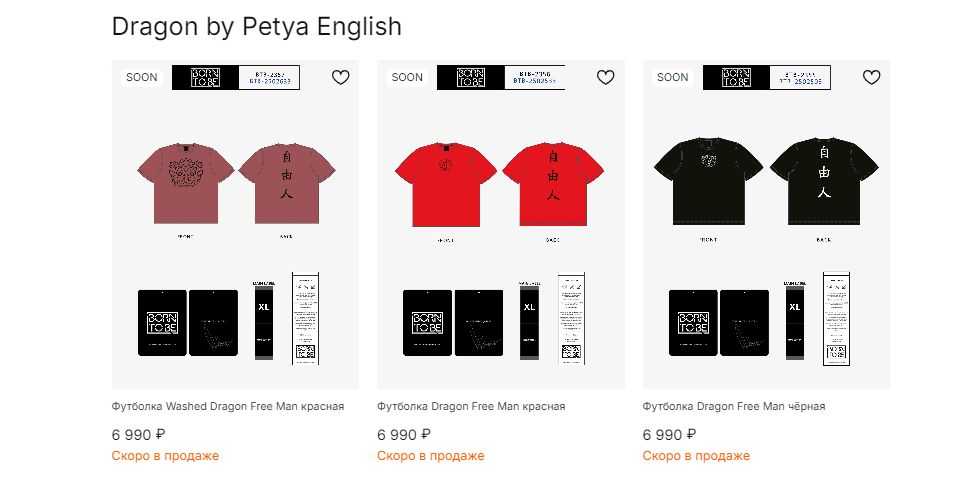Screen dimensions: 964x502
Task: Click the 6 990 ₽ price under black tee
Action: tap(670, 435)
